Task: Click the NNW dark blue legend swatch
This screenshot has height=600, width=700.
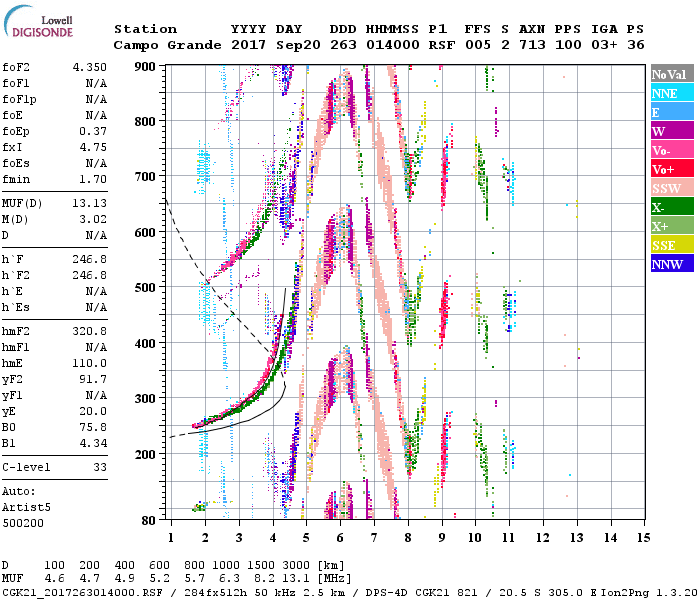Action: 672,263
